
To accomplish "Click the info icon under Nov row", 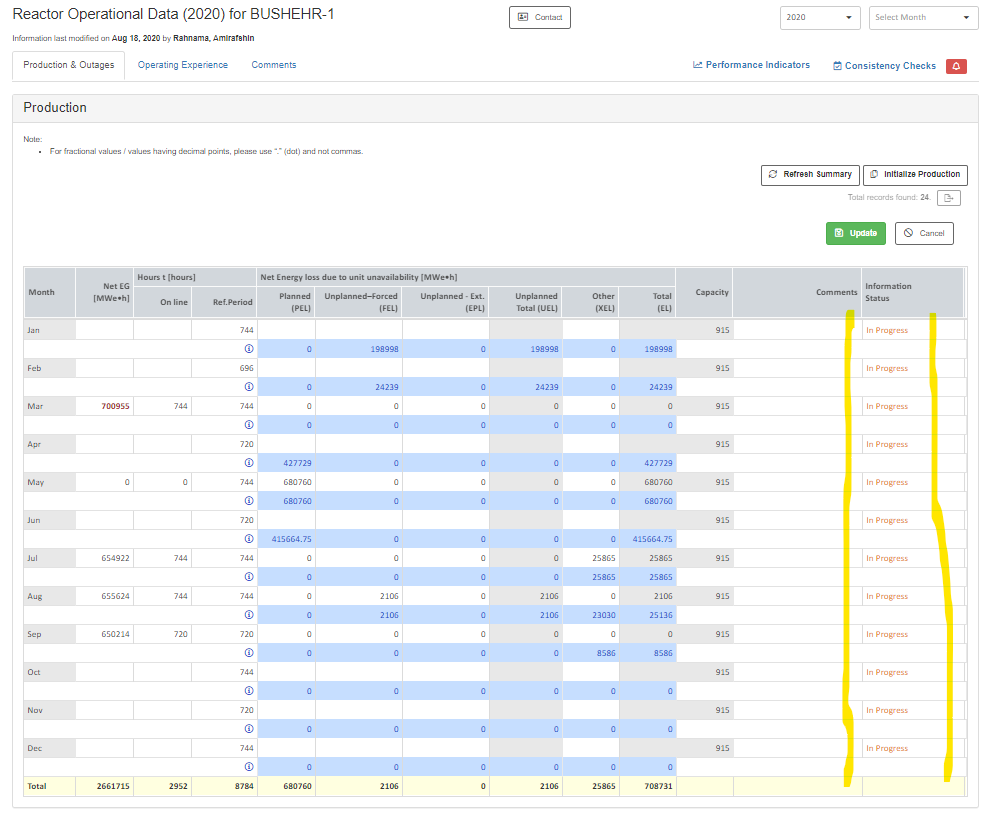I will [x=249, y=728].
